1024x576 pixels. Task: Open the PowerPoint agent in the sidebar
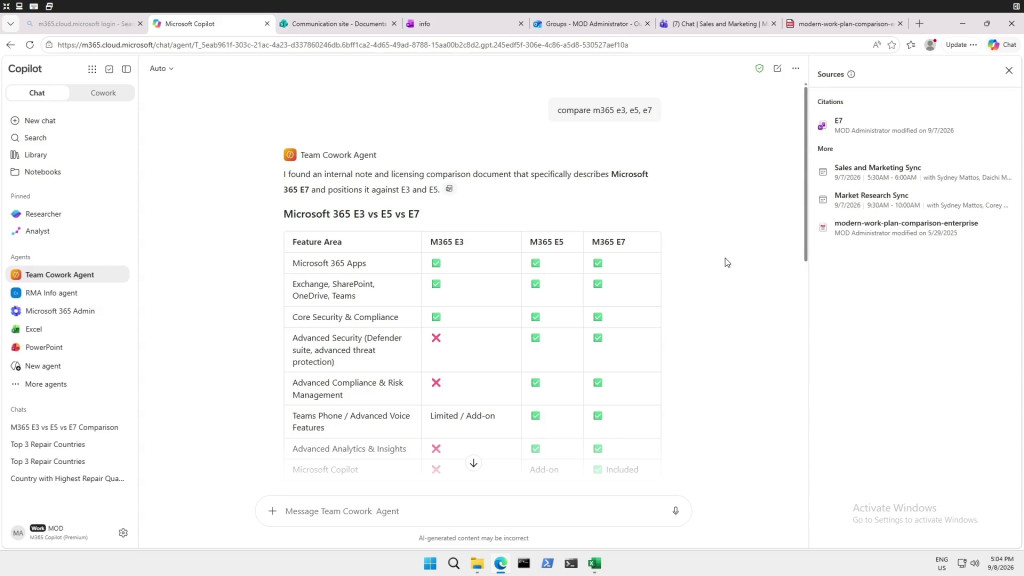(x=44, y=347)
